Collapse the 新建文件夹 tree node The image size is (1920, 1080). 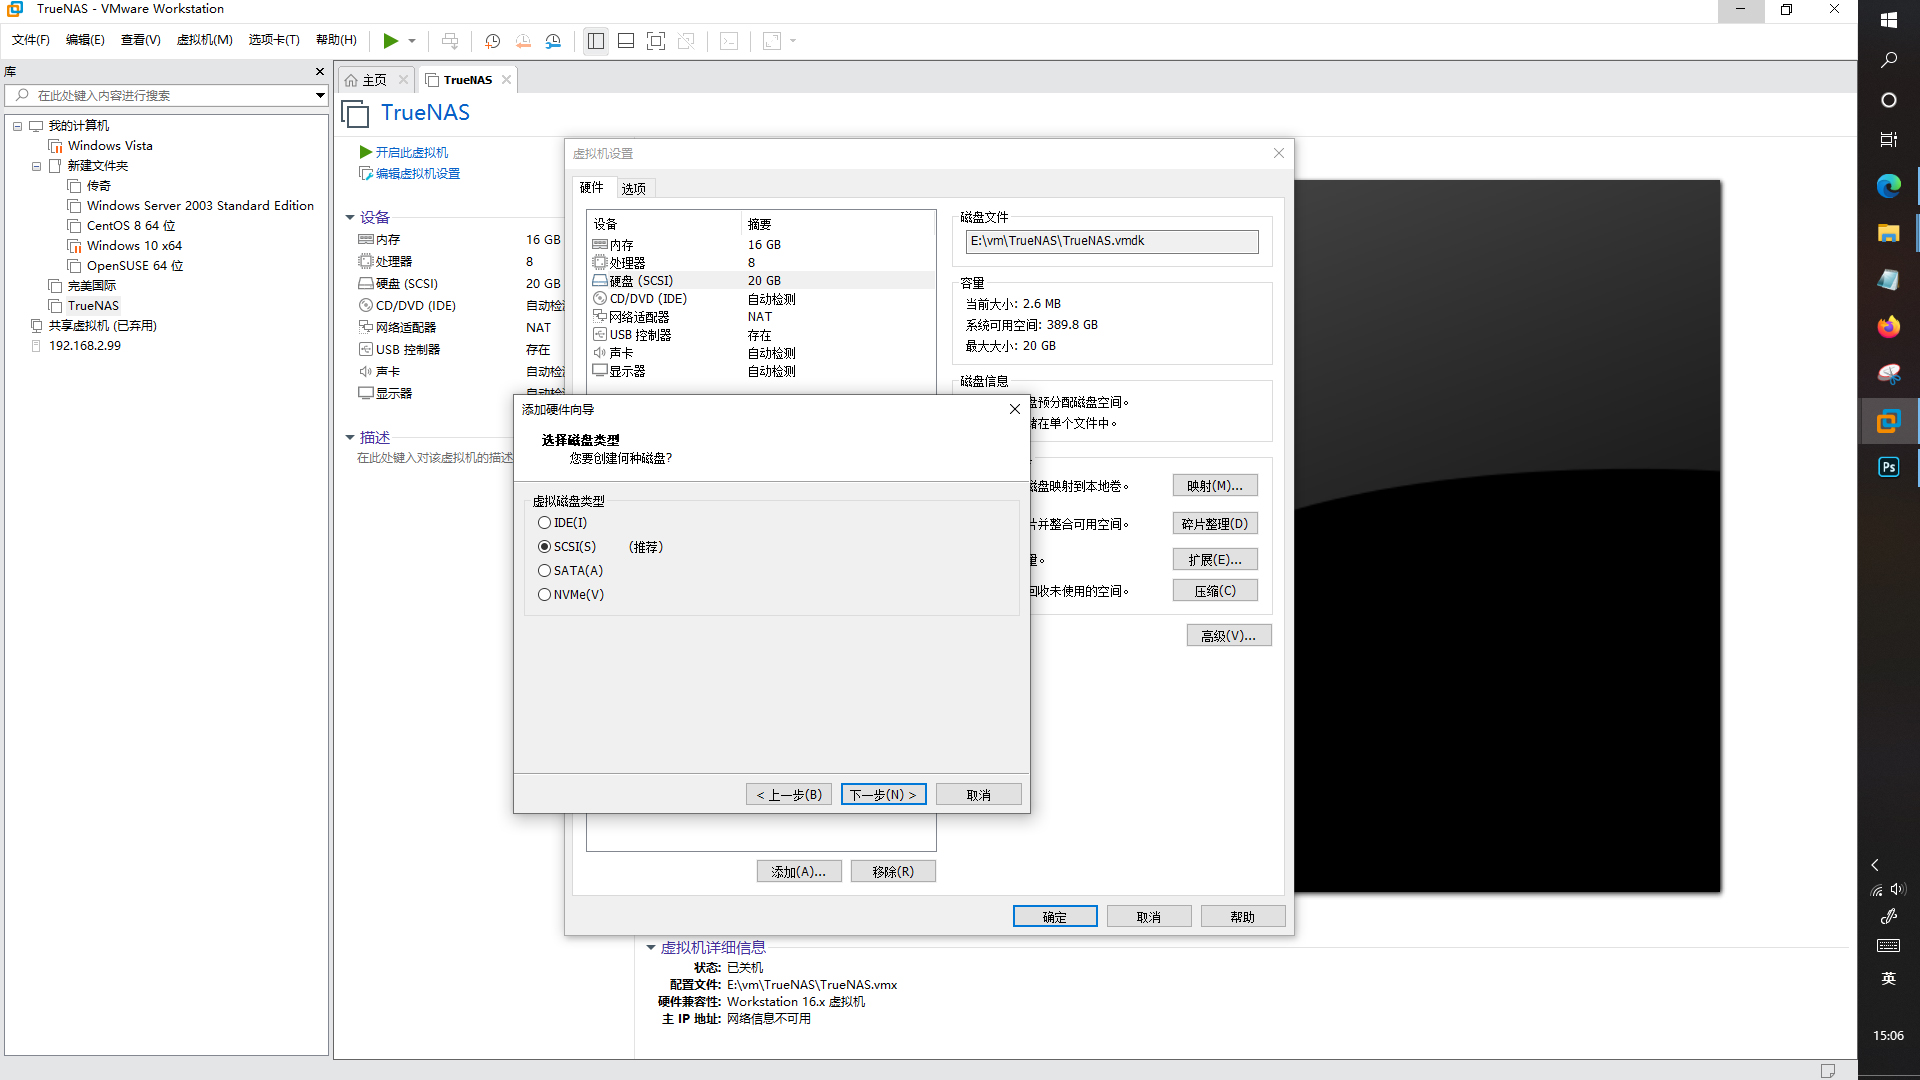point(37,166)
